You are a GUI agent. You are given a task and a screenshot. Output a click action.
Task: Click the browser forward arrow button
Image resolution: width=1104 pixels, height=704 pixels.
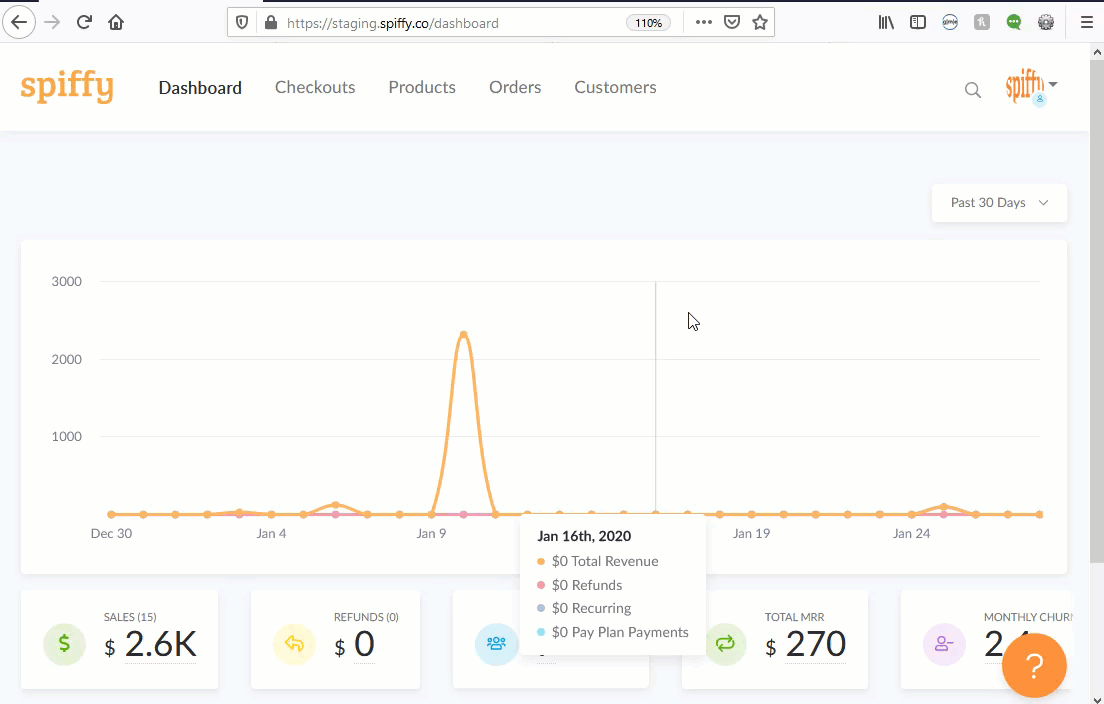point(52,23)
